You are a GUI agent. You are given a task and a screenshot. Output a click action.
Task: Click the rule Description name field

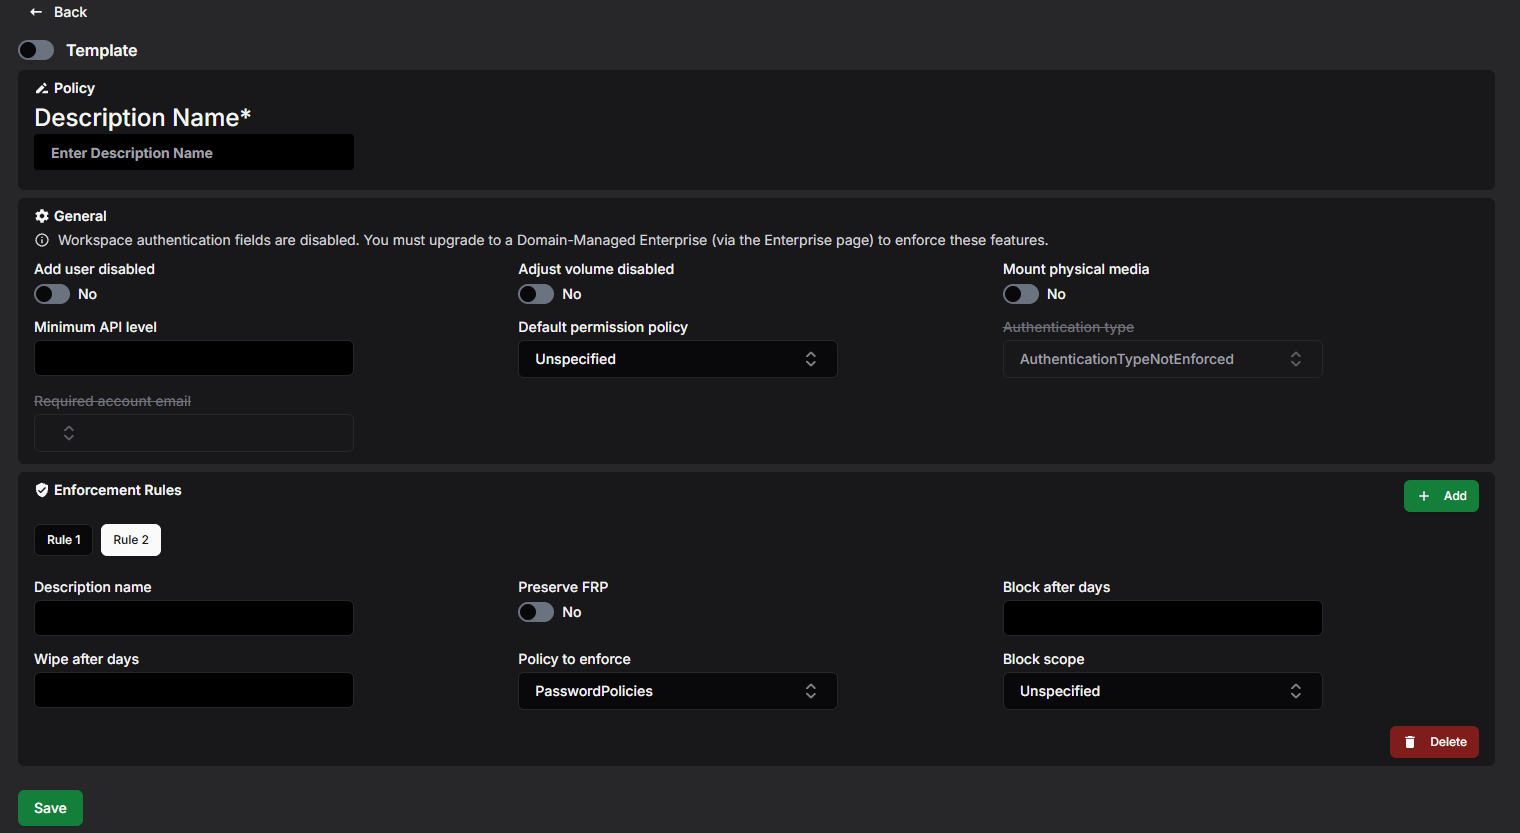click(194, 618)
